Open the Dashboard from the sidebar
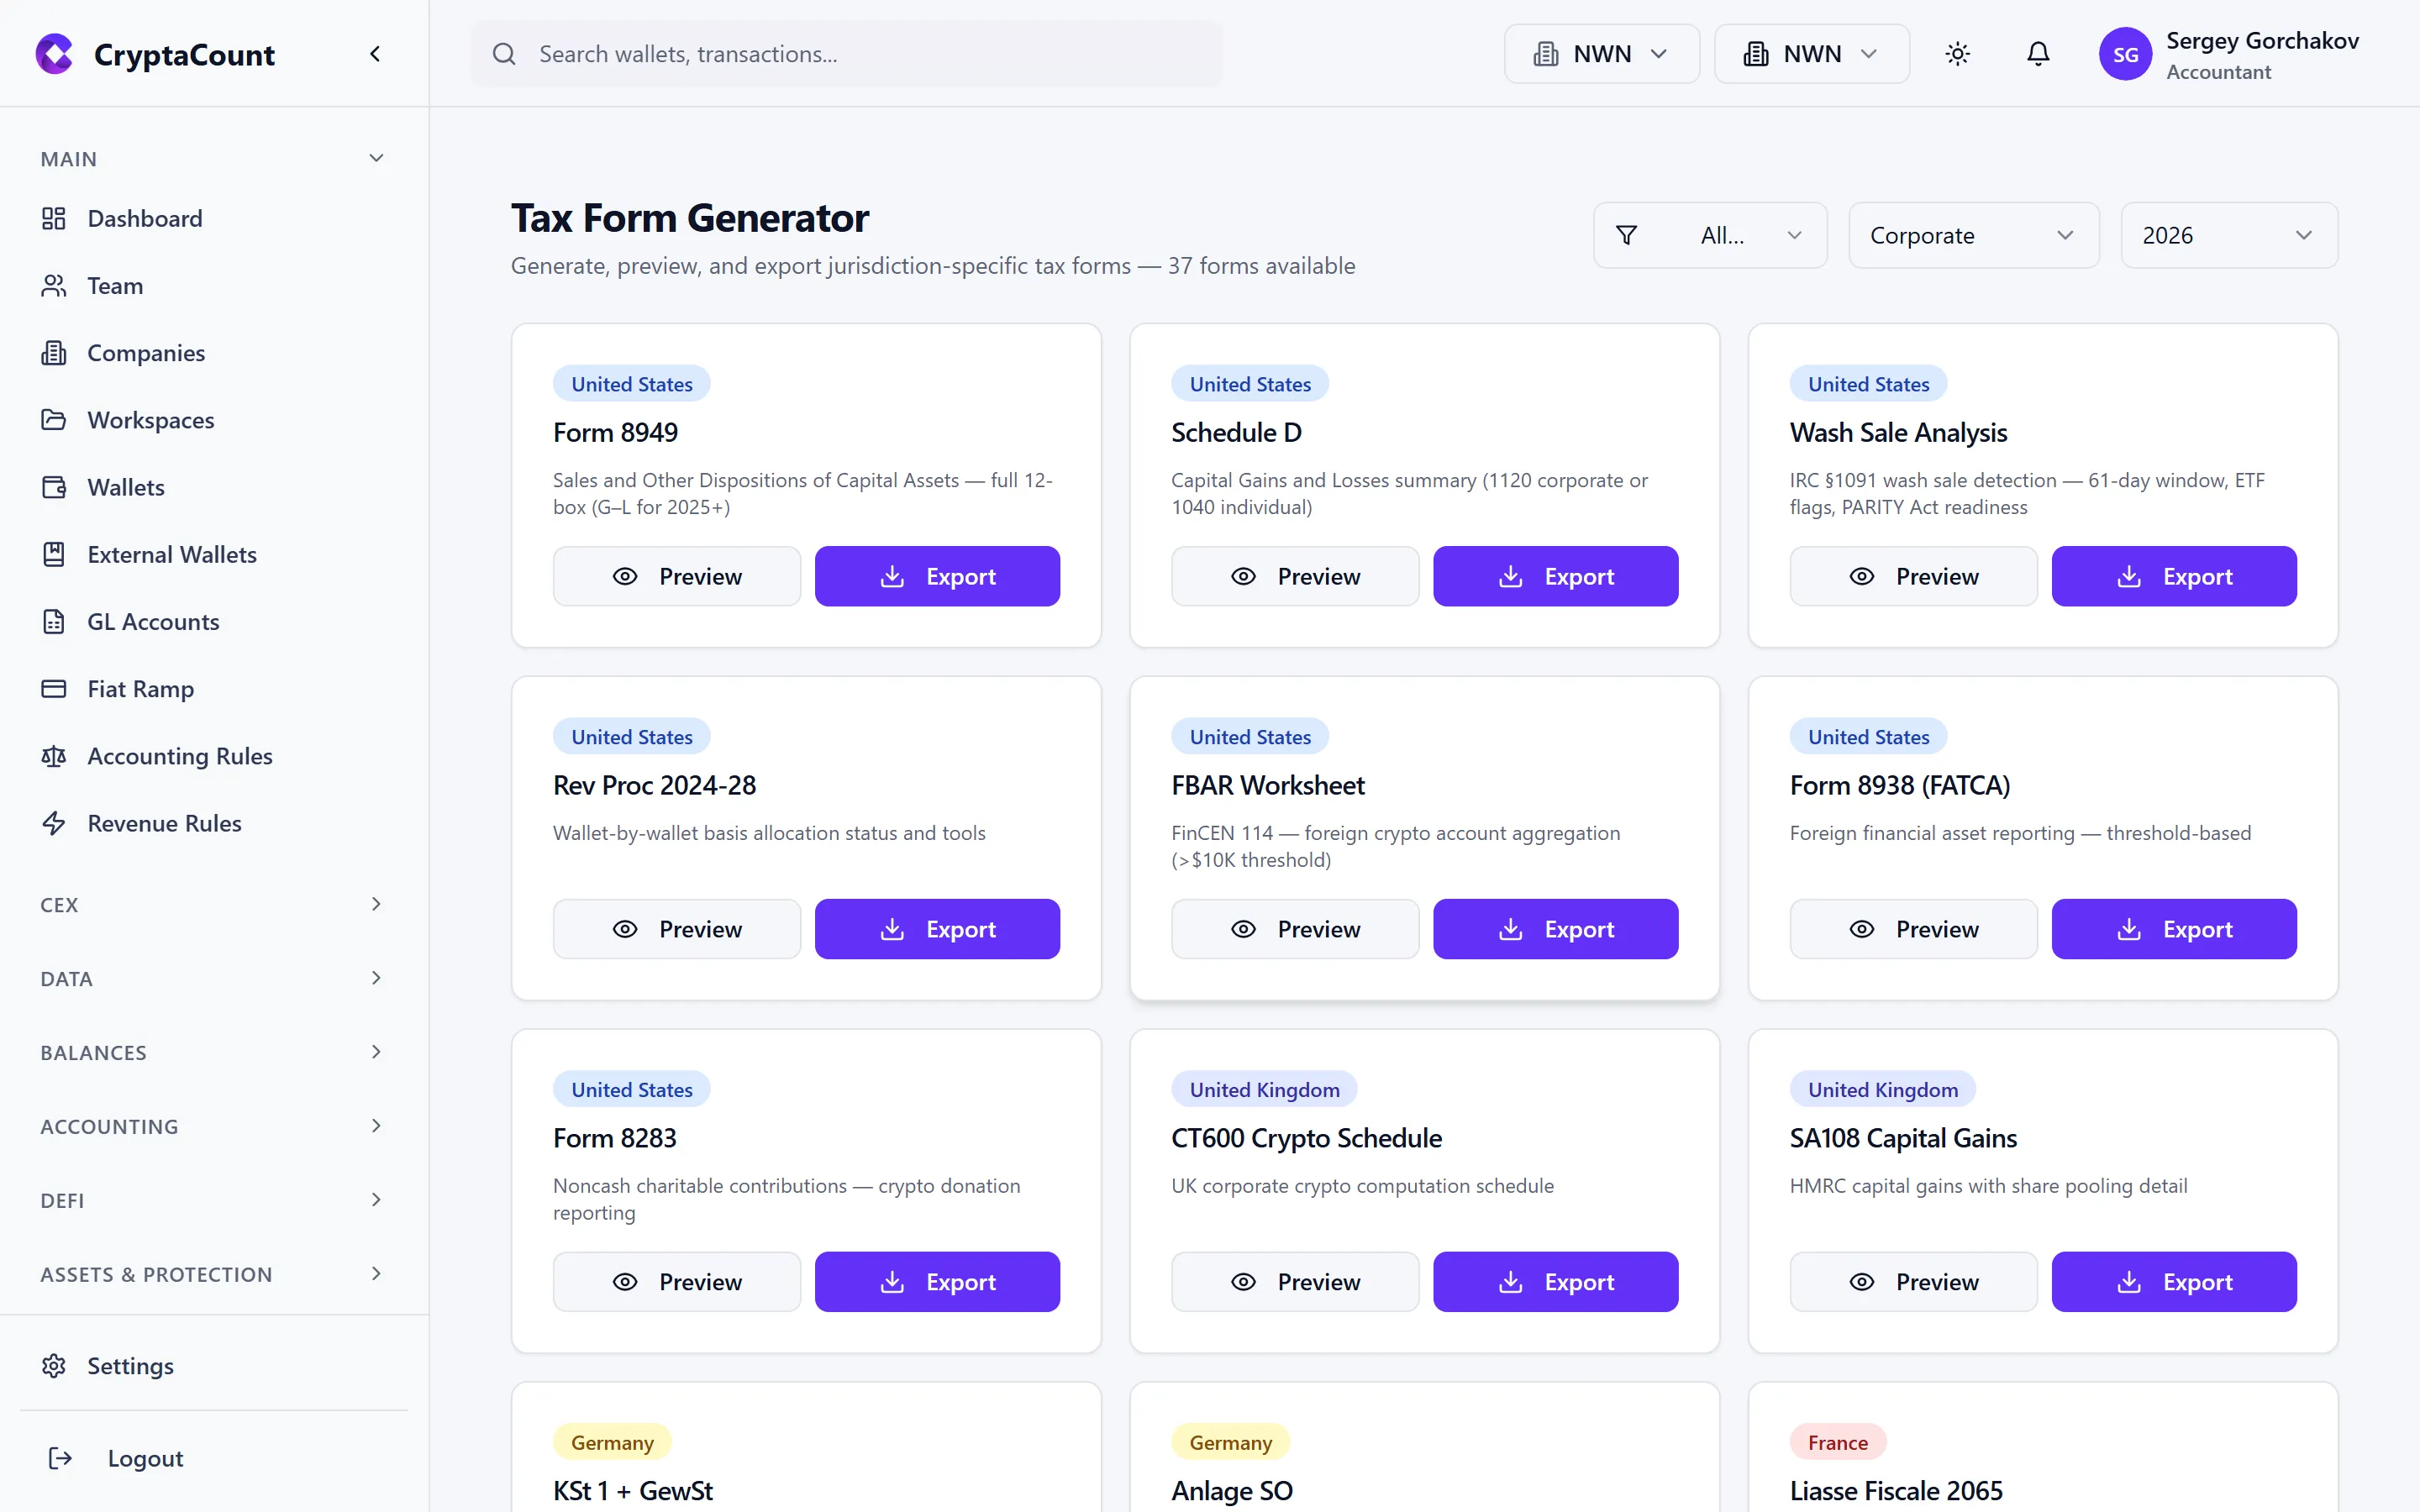The height and width of the screenshot is (1512, 2420). click(145, 218)
